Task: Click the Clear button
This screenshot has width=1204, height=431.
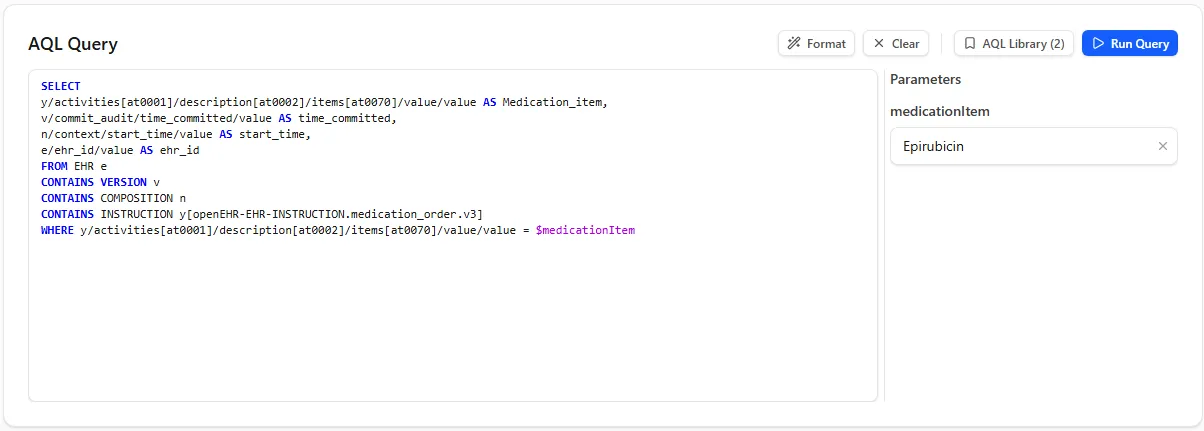Action: [896, 43]
